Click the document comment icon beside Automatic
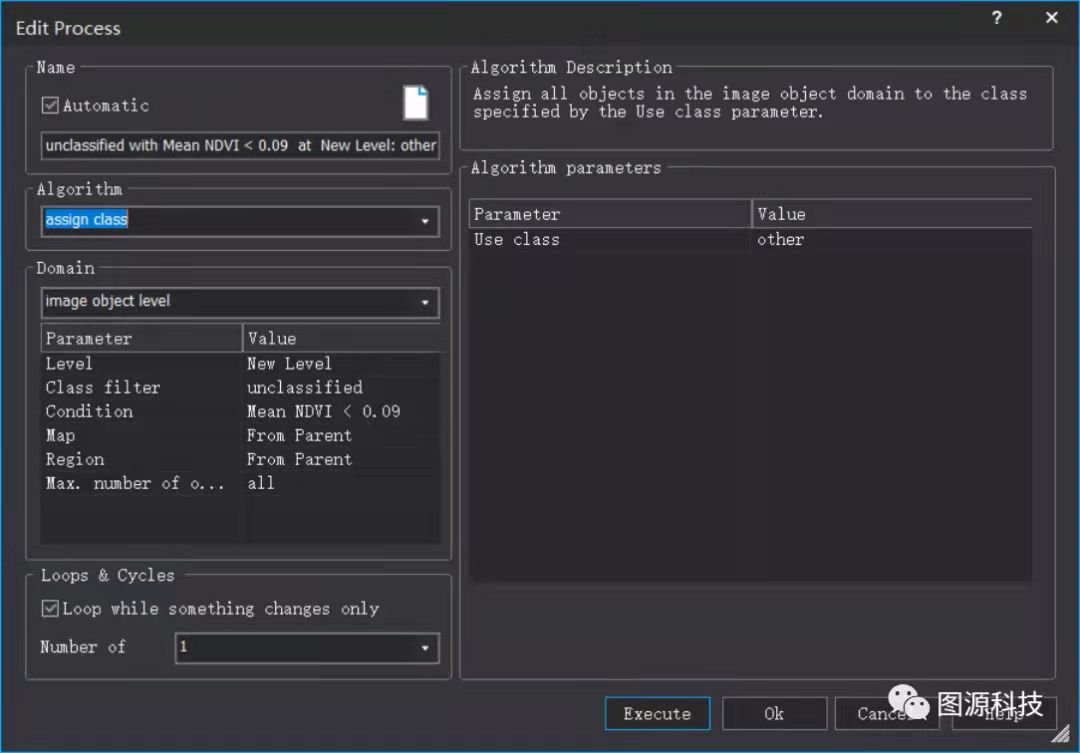The height and width of the screenshot is (753, 1080). click(415, 103)
